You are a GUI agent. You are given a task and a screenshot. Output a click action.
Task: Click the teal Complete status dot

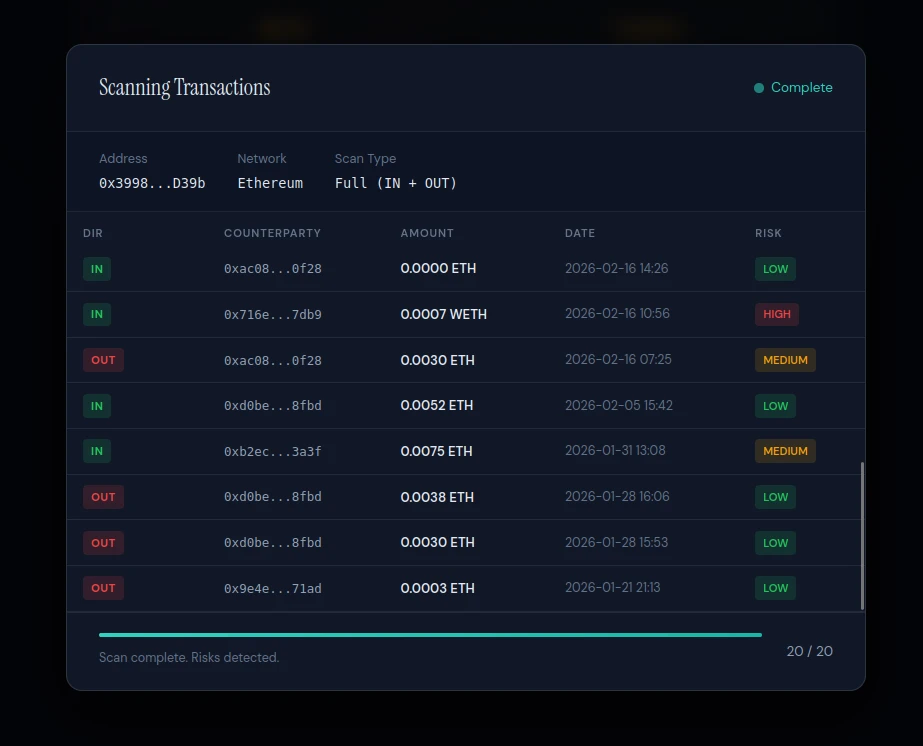tap(758, 88)
